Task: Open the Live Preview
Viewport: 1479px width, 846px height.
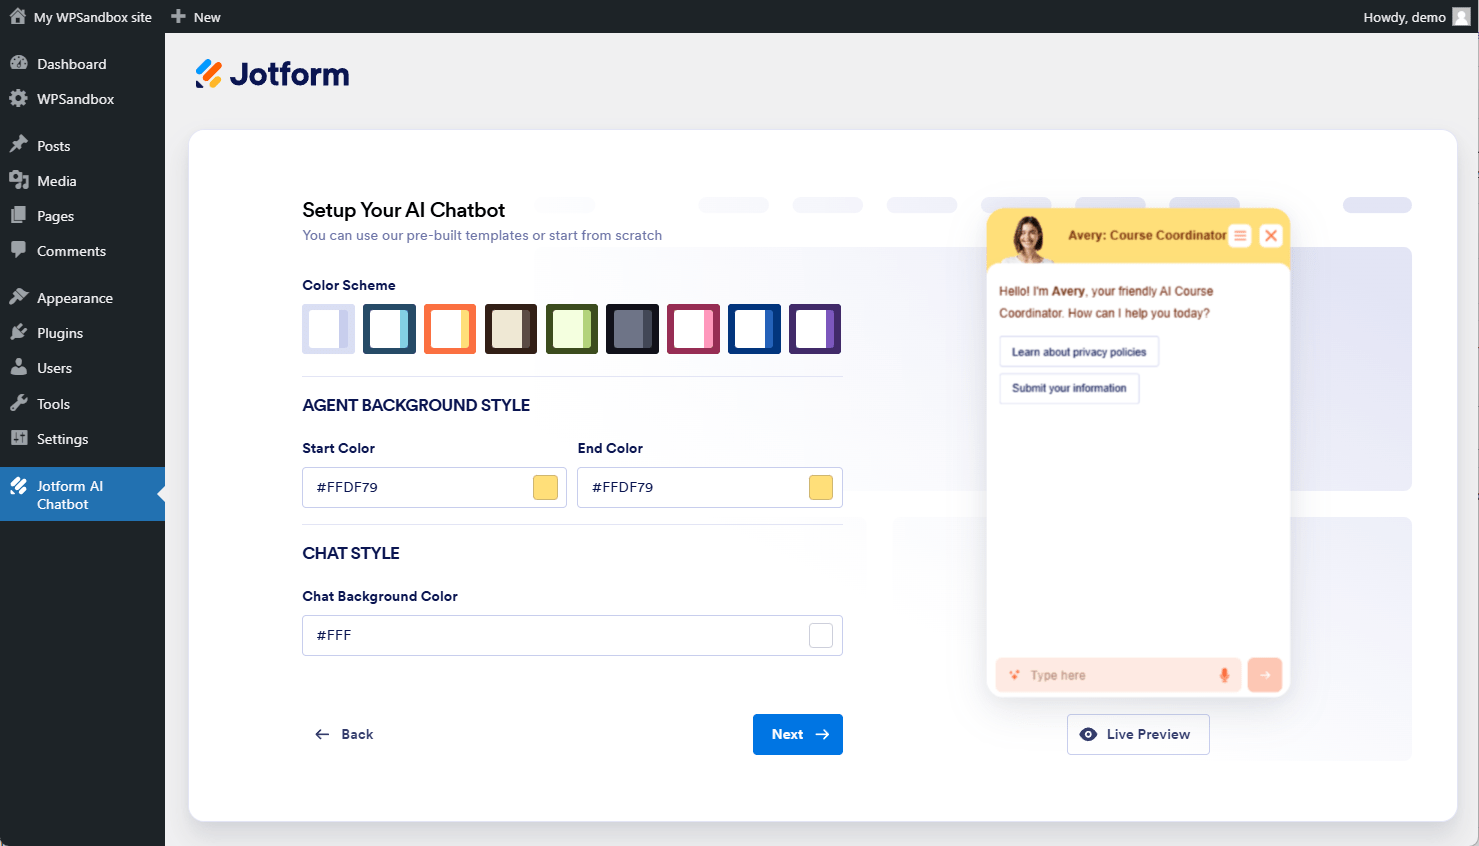Action: pyautogui.click(x=1138, y=734)
